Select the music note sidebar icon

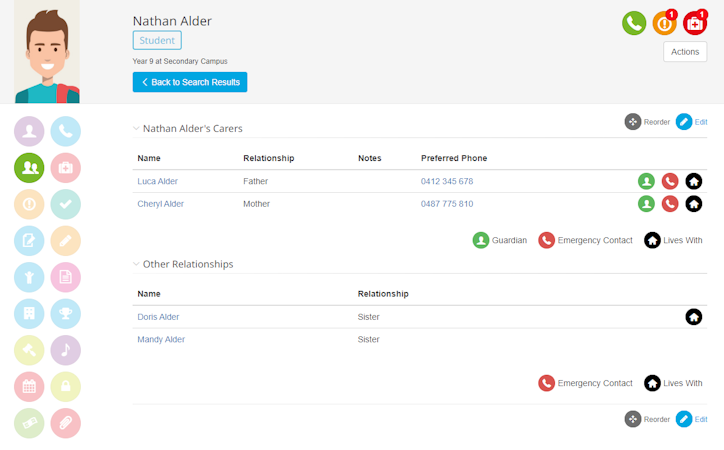(x=66, y=350)
